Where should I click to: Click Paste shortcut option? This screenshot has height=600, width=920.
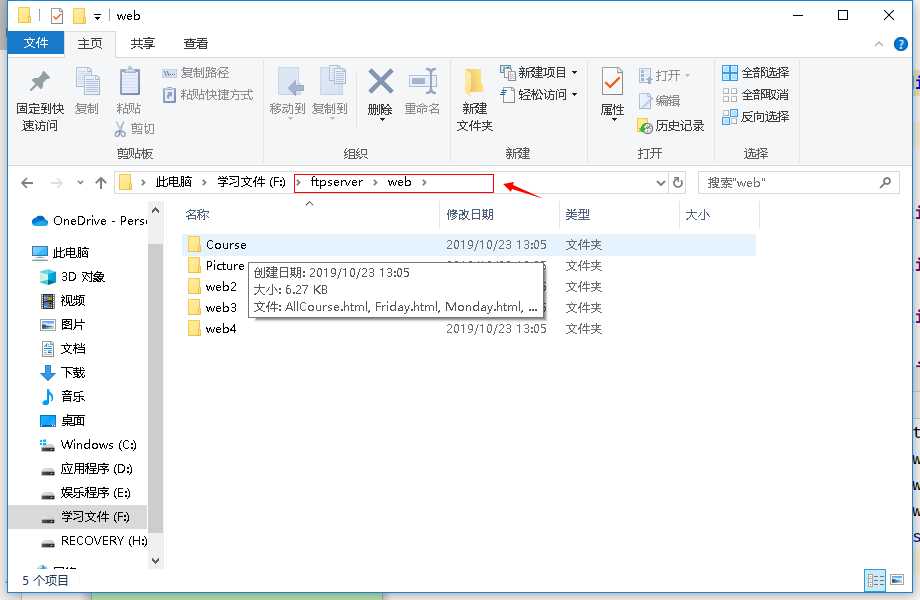(x=208, y=94)
